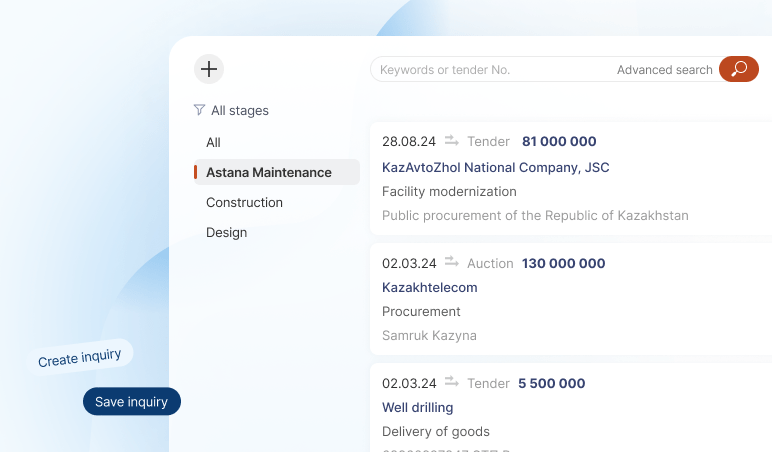The width and height of the screenshot is (772, 452).
Task: Focus the keywords or tender No. field
Action: point(490,70)
